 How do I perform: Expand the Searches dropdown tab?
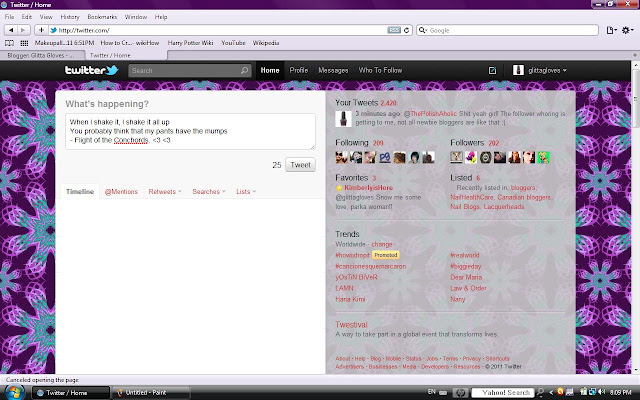coord(209,191)
